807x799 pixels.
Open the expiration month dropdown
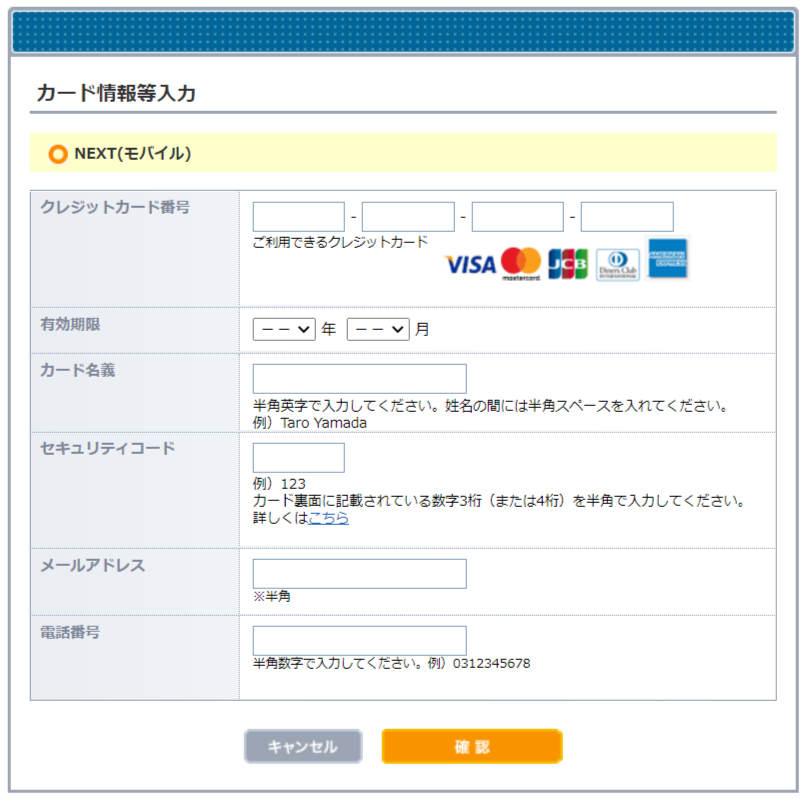click(378, 328)
